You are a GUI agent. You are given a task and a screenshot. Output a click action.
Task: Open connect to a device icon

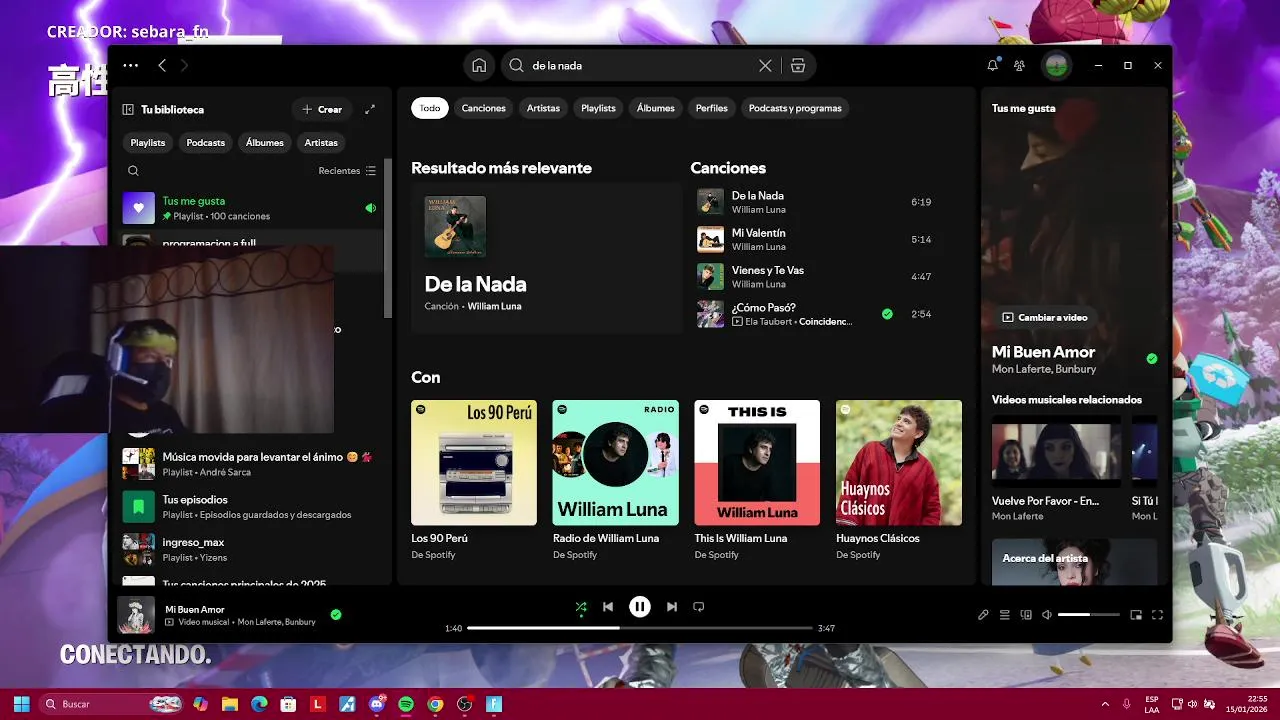coord(1026,615)
